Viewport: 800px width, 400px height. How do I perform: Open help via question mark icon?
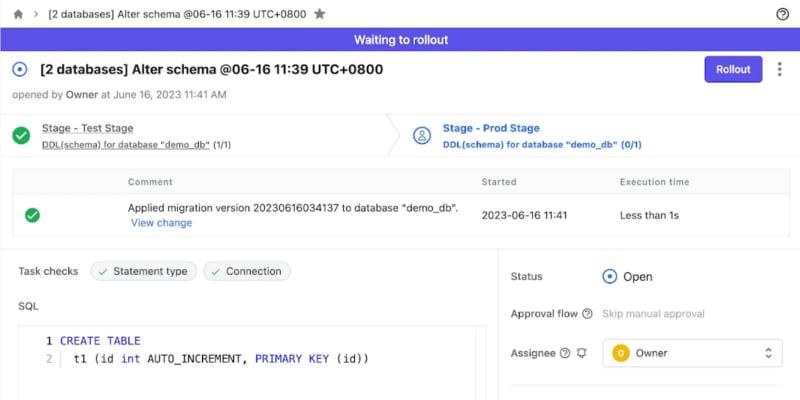pos(782,14)
